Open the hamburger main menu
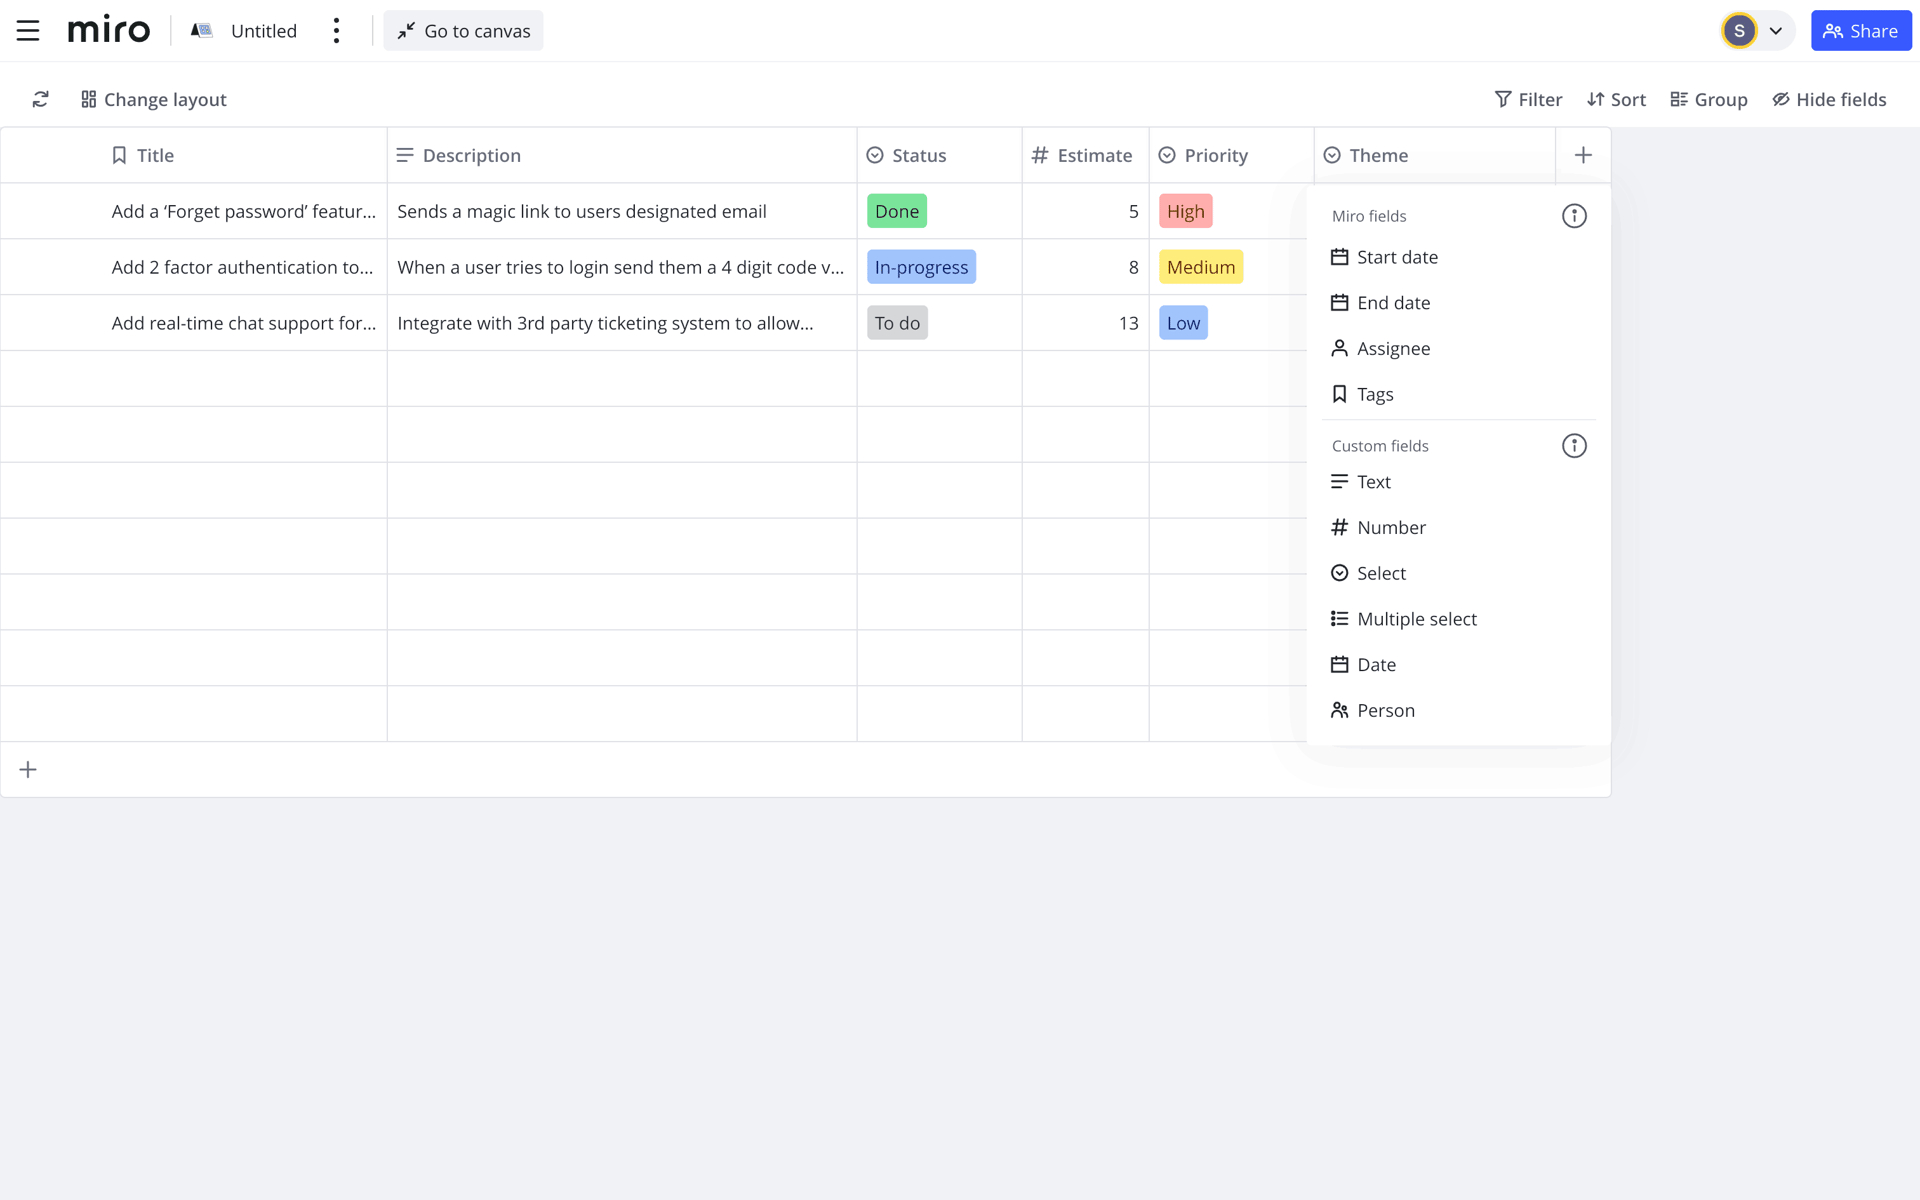 pos(28,31)
